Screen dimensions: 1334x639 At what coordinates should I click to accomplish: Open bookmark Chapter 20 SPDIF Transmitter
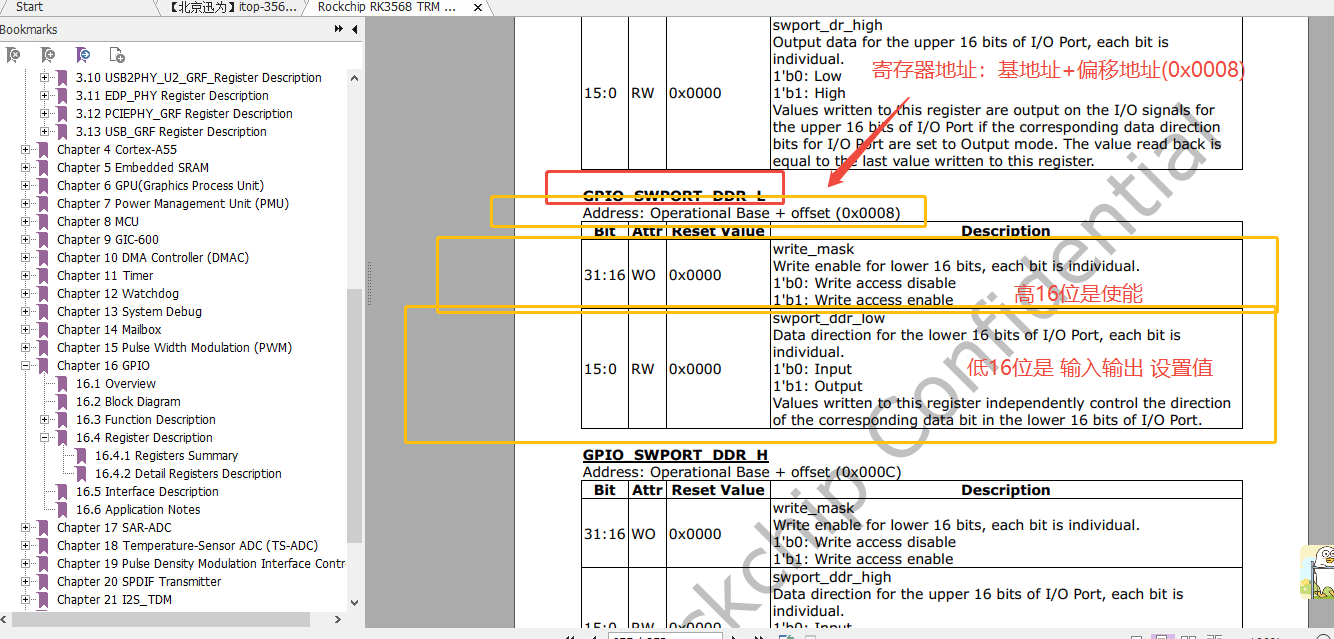[139, 582]
